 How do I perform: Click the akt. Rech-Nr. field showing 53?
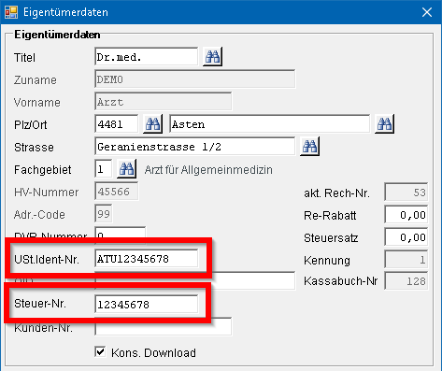pyautogui.click(x=406, y=192)
